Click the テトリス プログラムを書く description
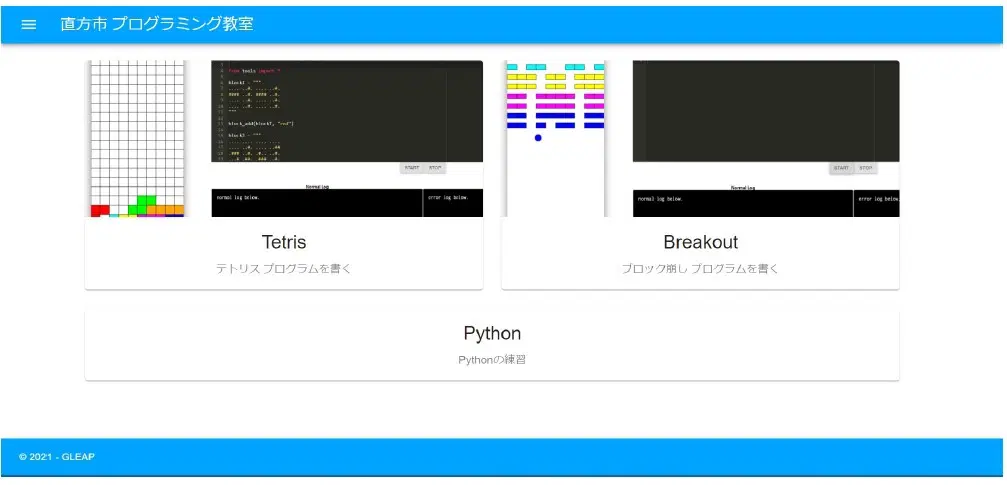This screenshot has height=485, width=1007. [283, 269]
